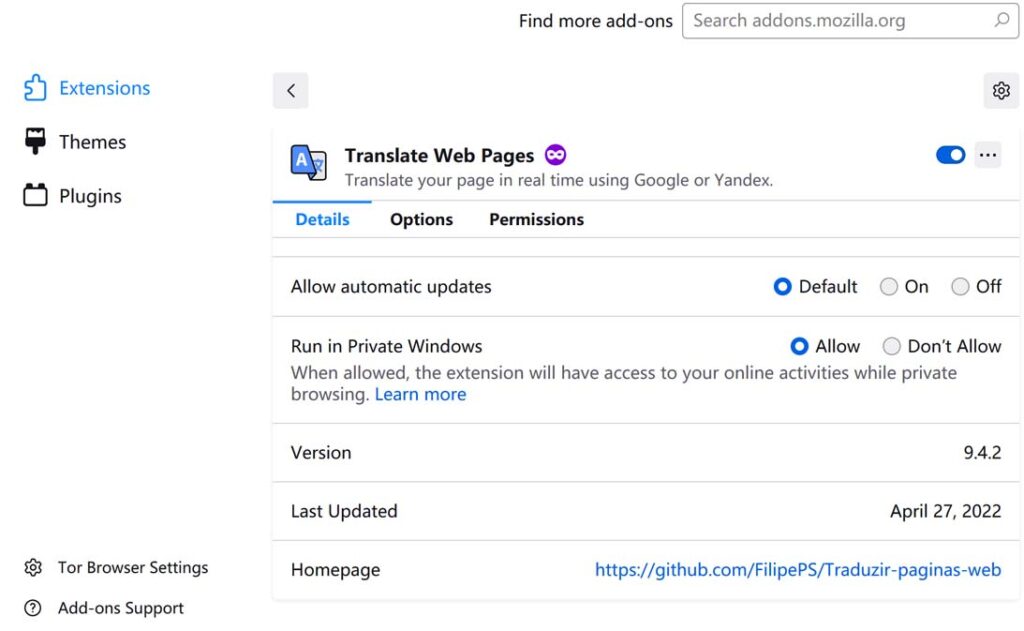Click the Translate Web Pages title
1024x631 pixels.
click(440, 155)
